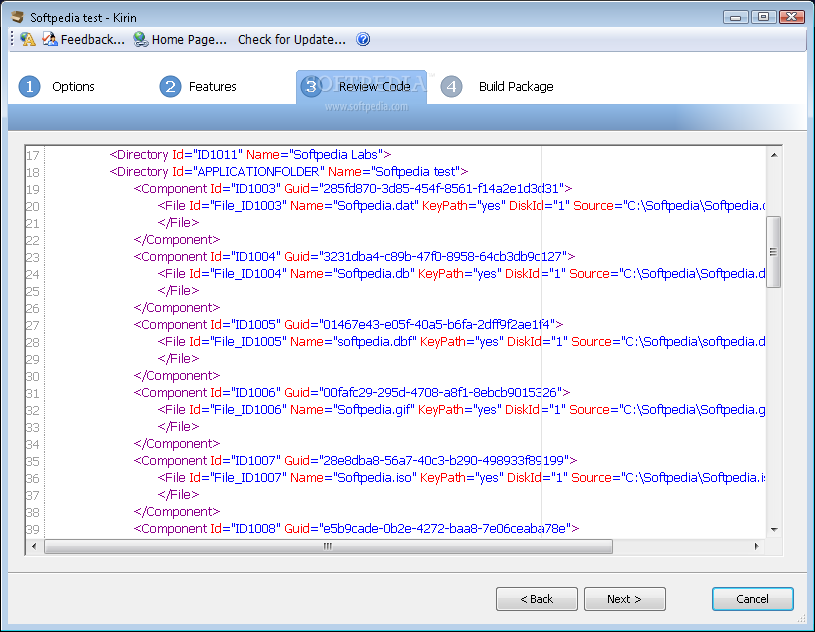Click the toolbar grip handle
Viewport: 815px width, 632px height.
tap(12, 40)
